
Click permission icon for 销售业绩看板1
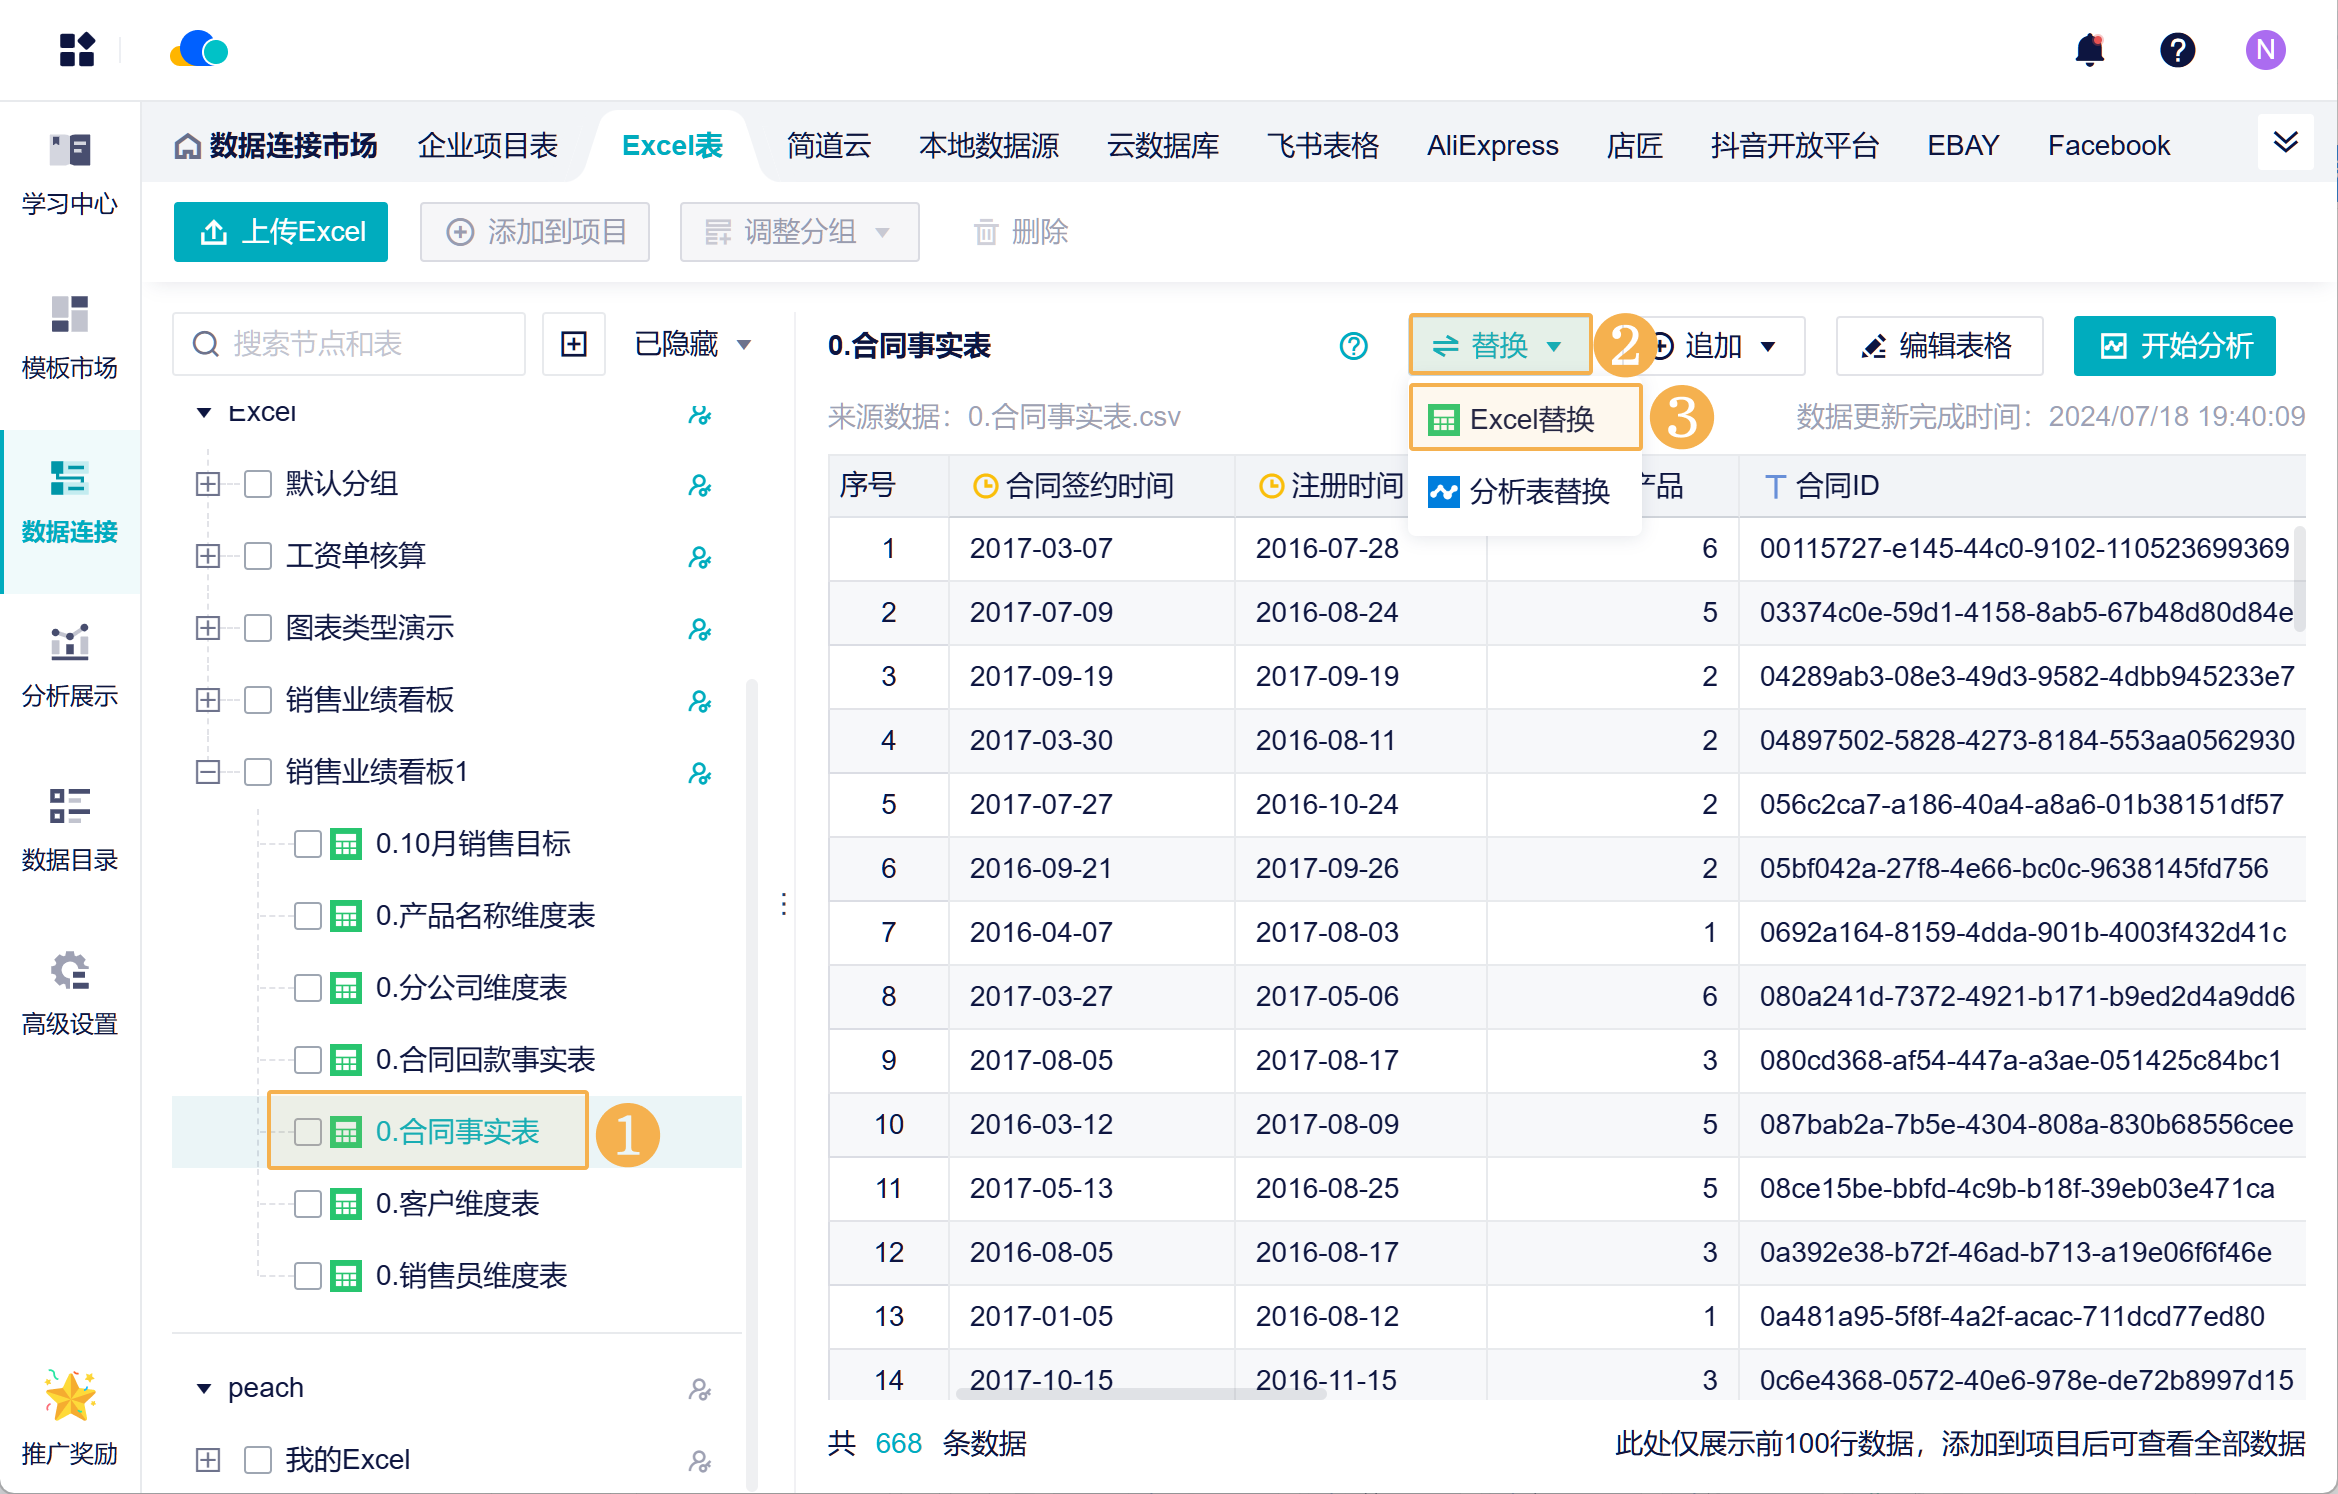coord(699,773)
